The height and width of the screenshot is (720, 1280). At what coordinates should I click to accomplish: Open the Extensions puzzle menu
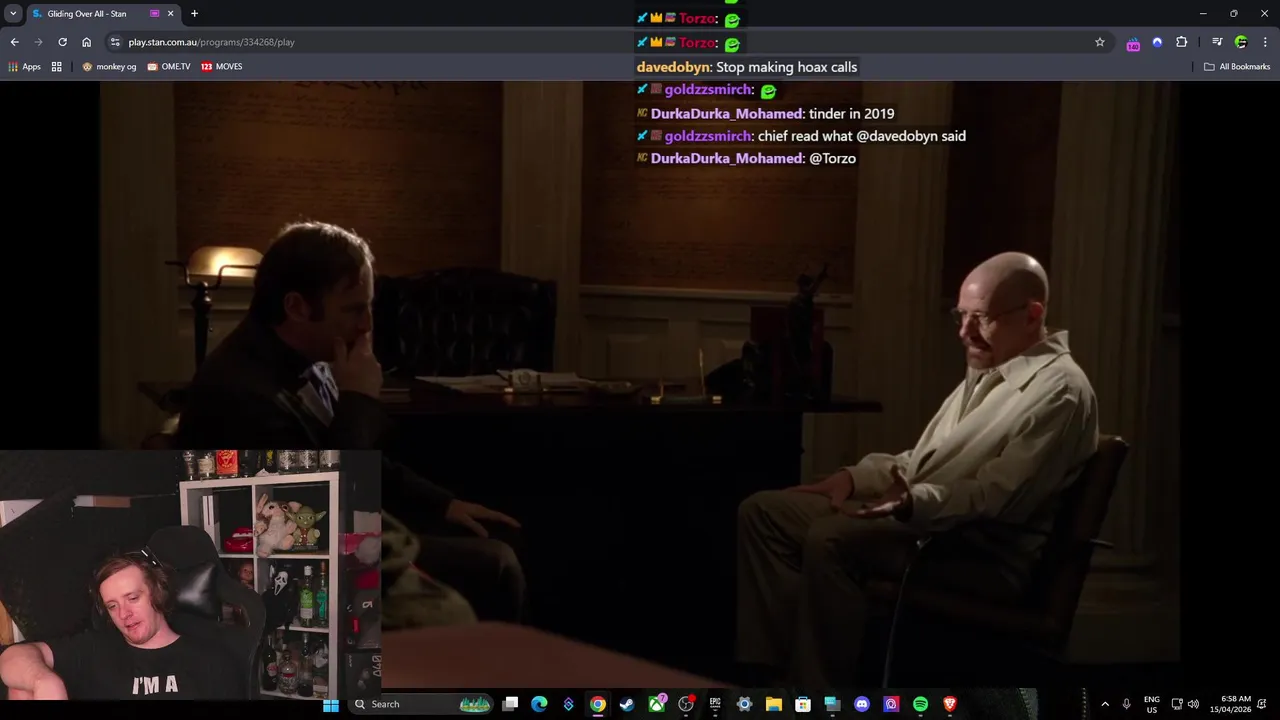[1181, 42]
